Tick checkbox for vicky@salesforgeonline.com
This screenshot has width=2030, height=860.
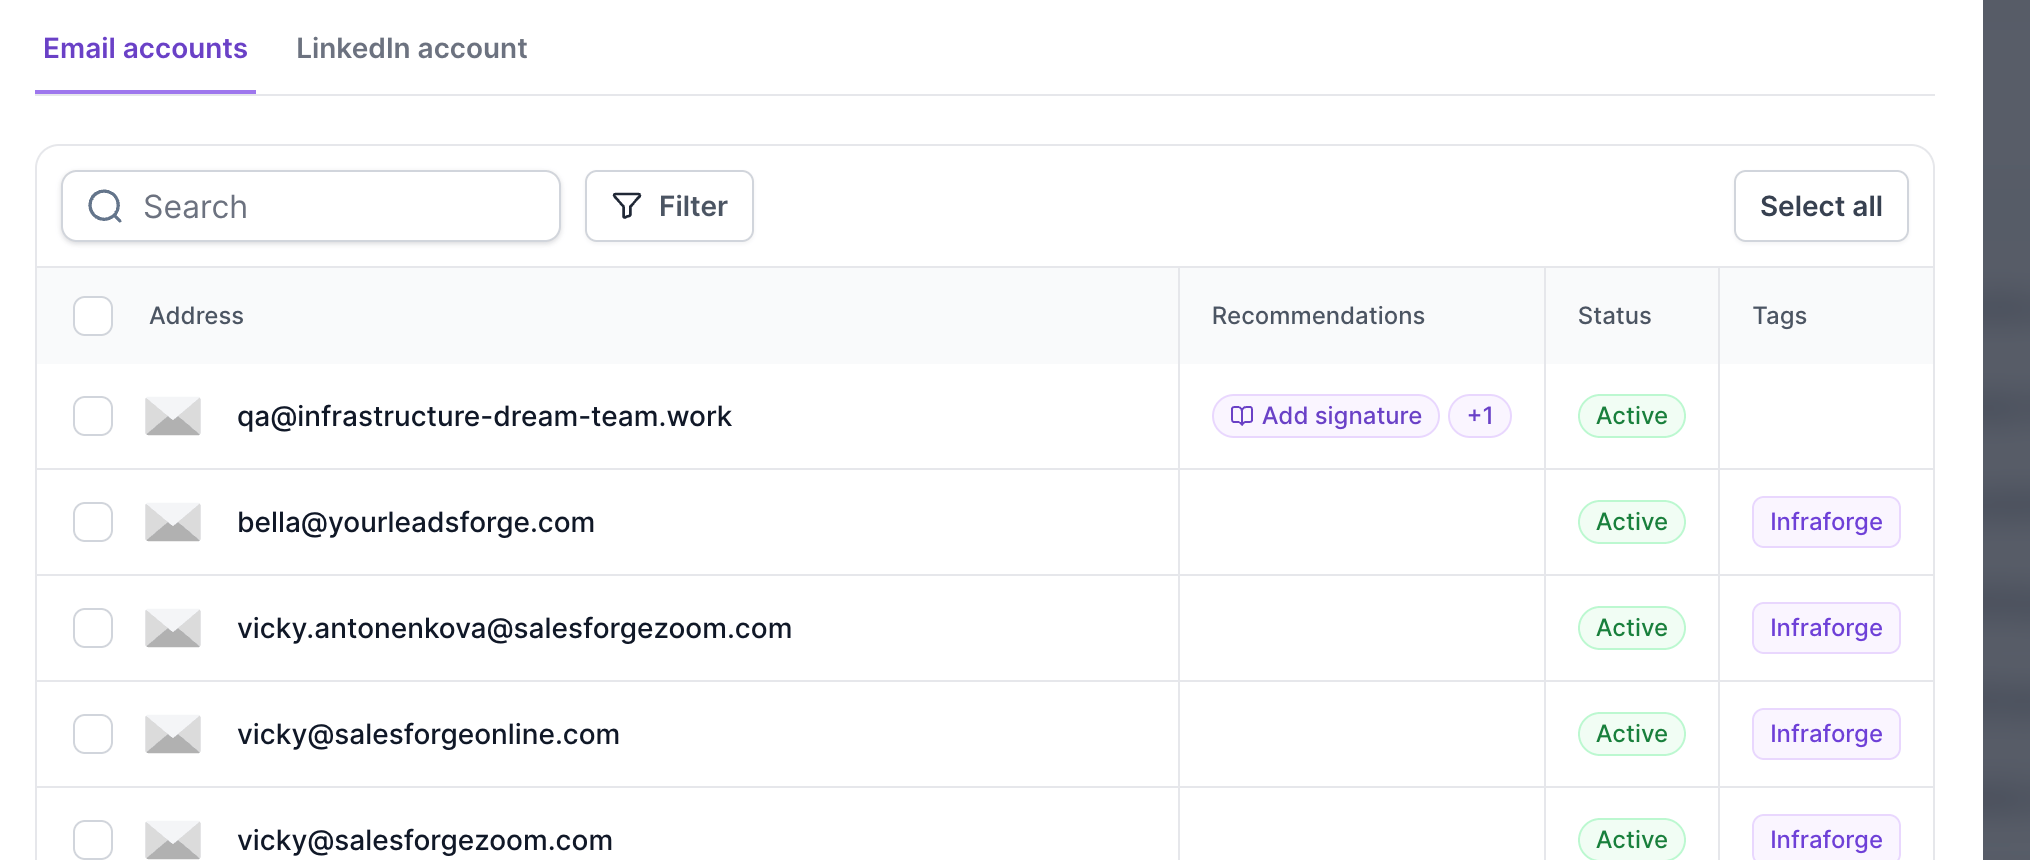(93, 734)
